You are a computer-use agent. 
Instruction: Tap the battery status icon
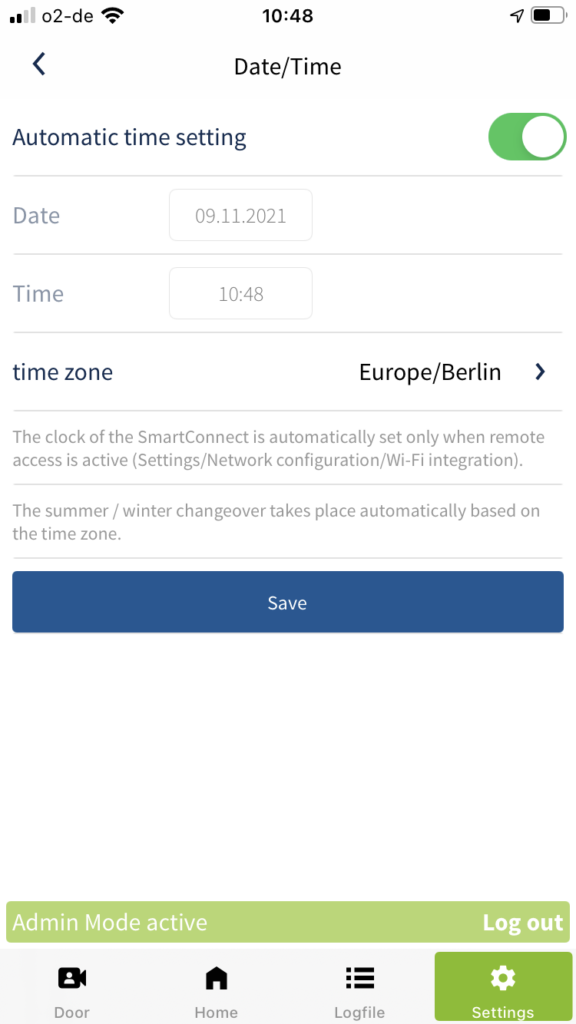[x=547, y=16]
